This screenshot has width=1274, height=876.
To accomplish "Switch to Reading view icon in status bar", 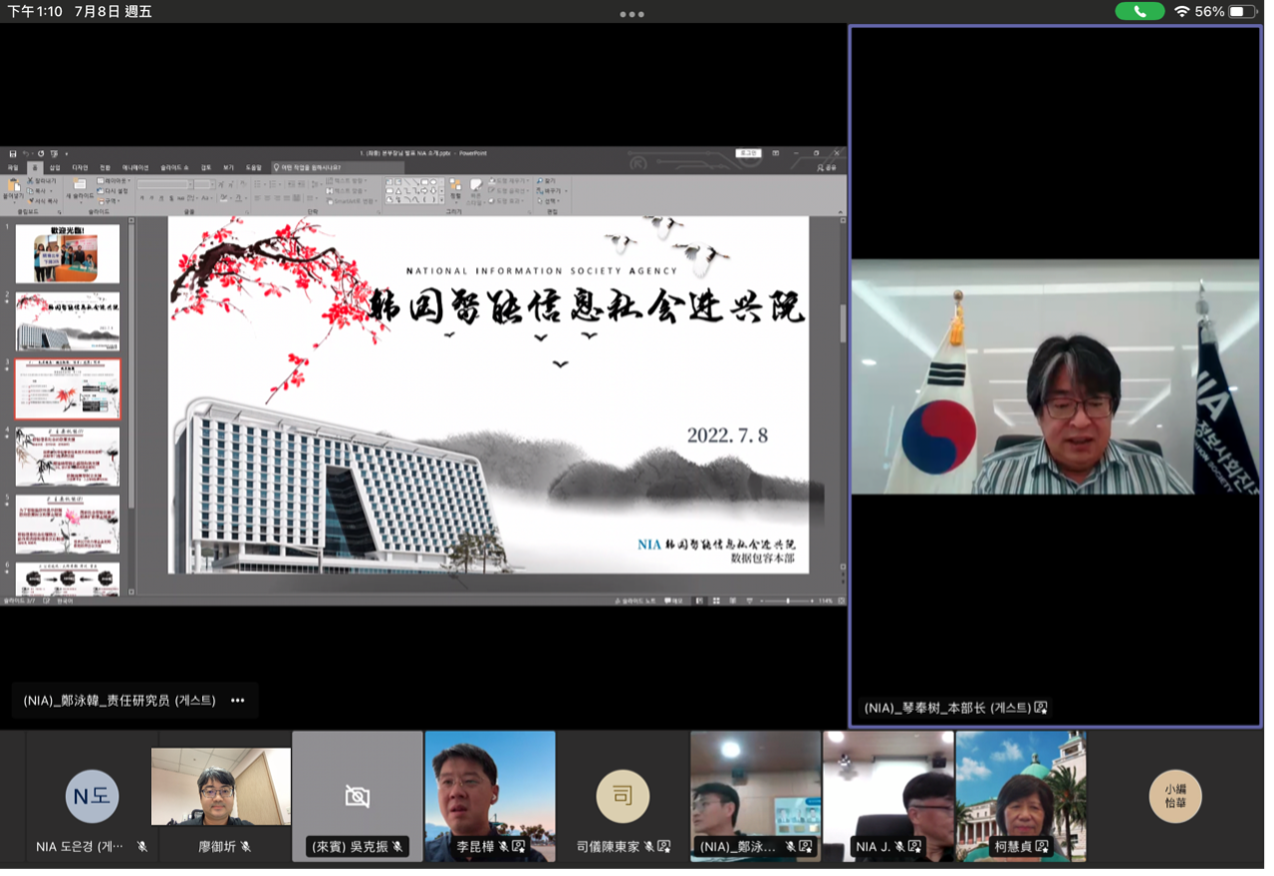I will (733, 601).
